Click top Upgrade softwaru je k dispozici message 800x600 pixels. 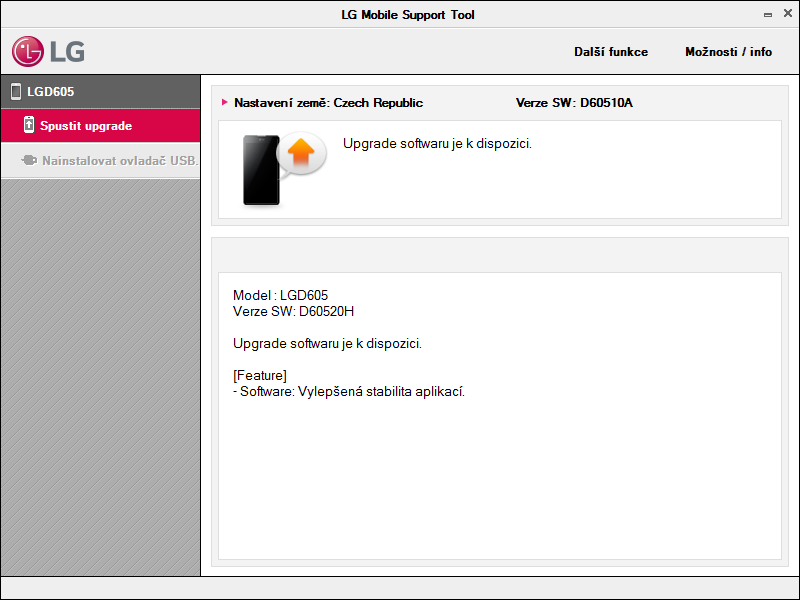[437, 143]
